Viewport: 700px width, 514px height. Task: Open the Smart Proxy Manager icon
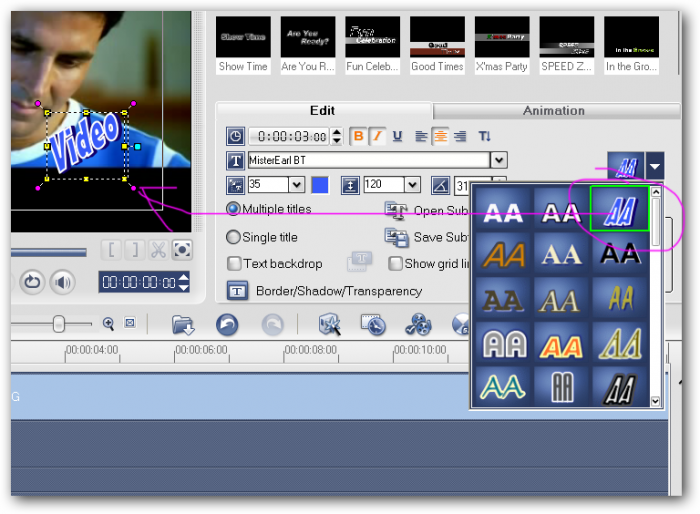click(329, 324)
